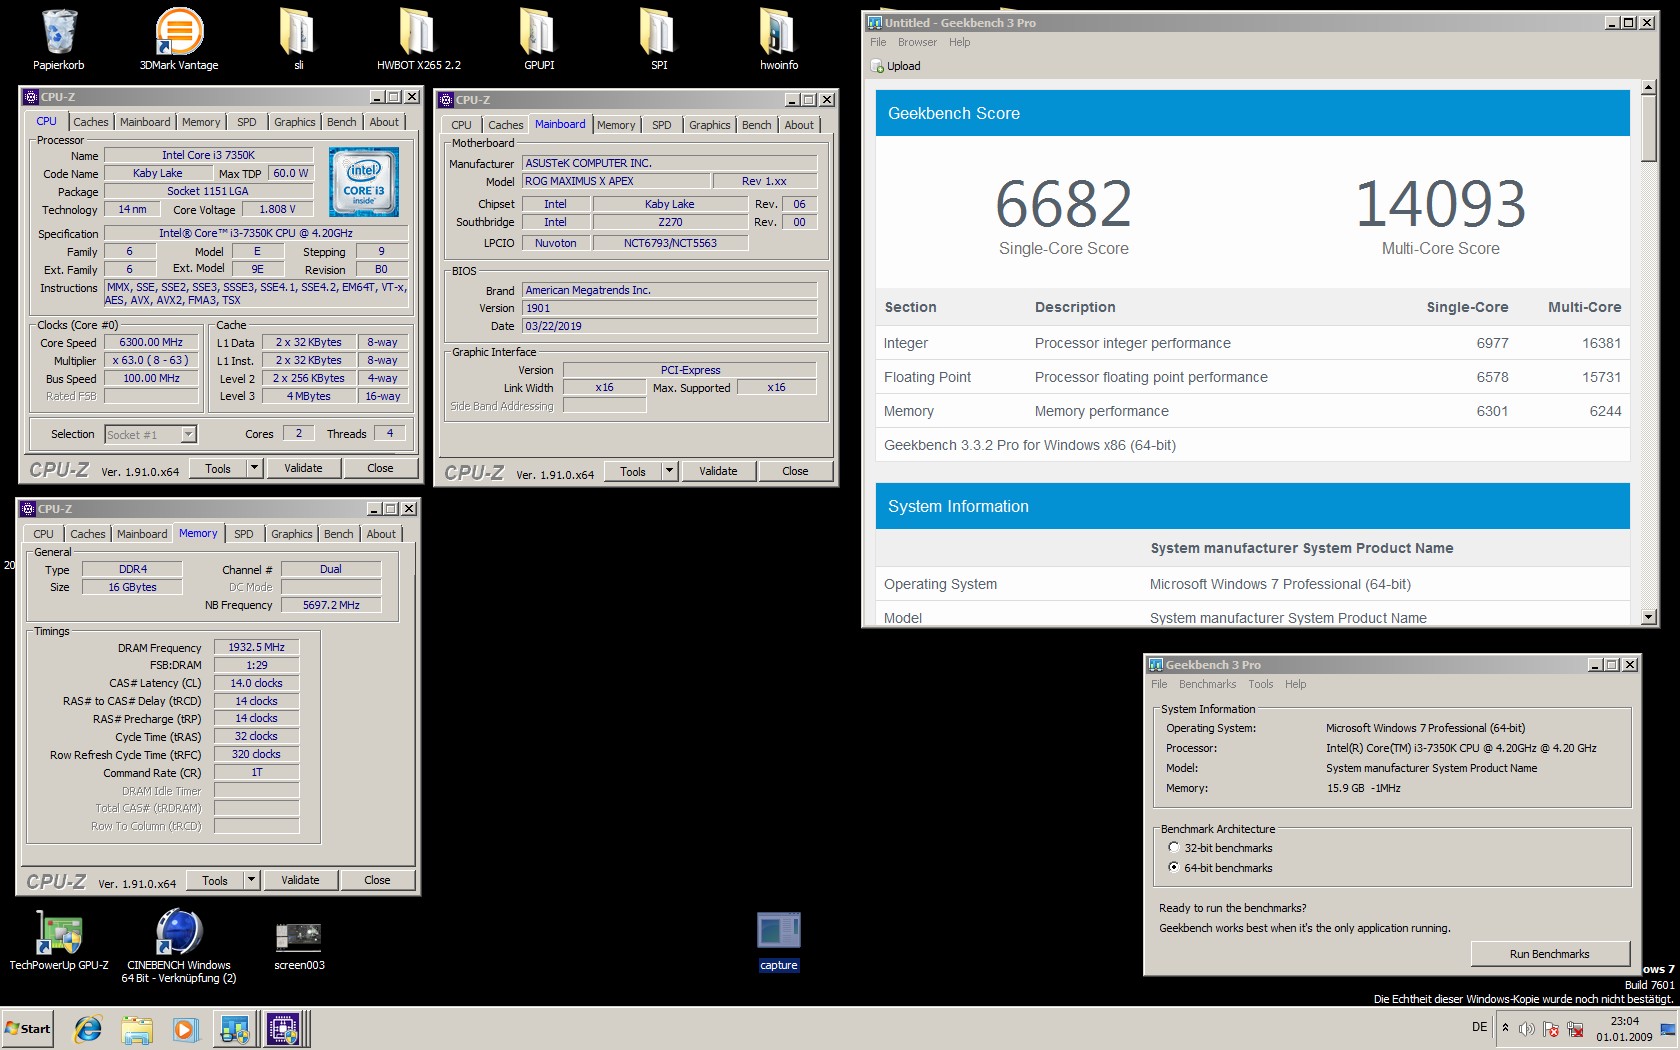Image resolution: width=1680 pixels, height=1050 pixels.
Task: Expand Tools dropdown arrow in Memory window
Action: click(x=251, y=880)
